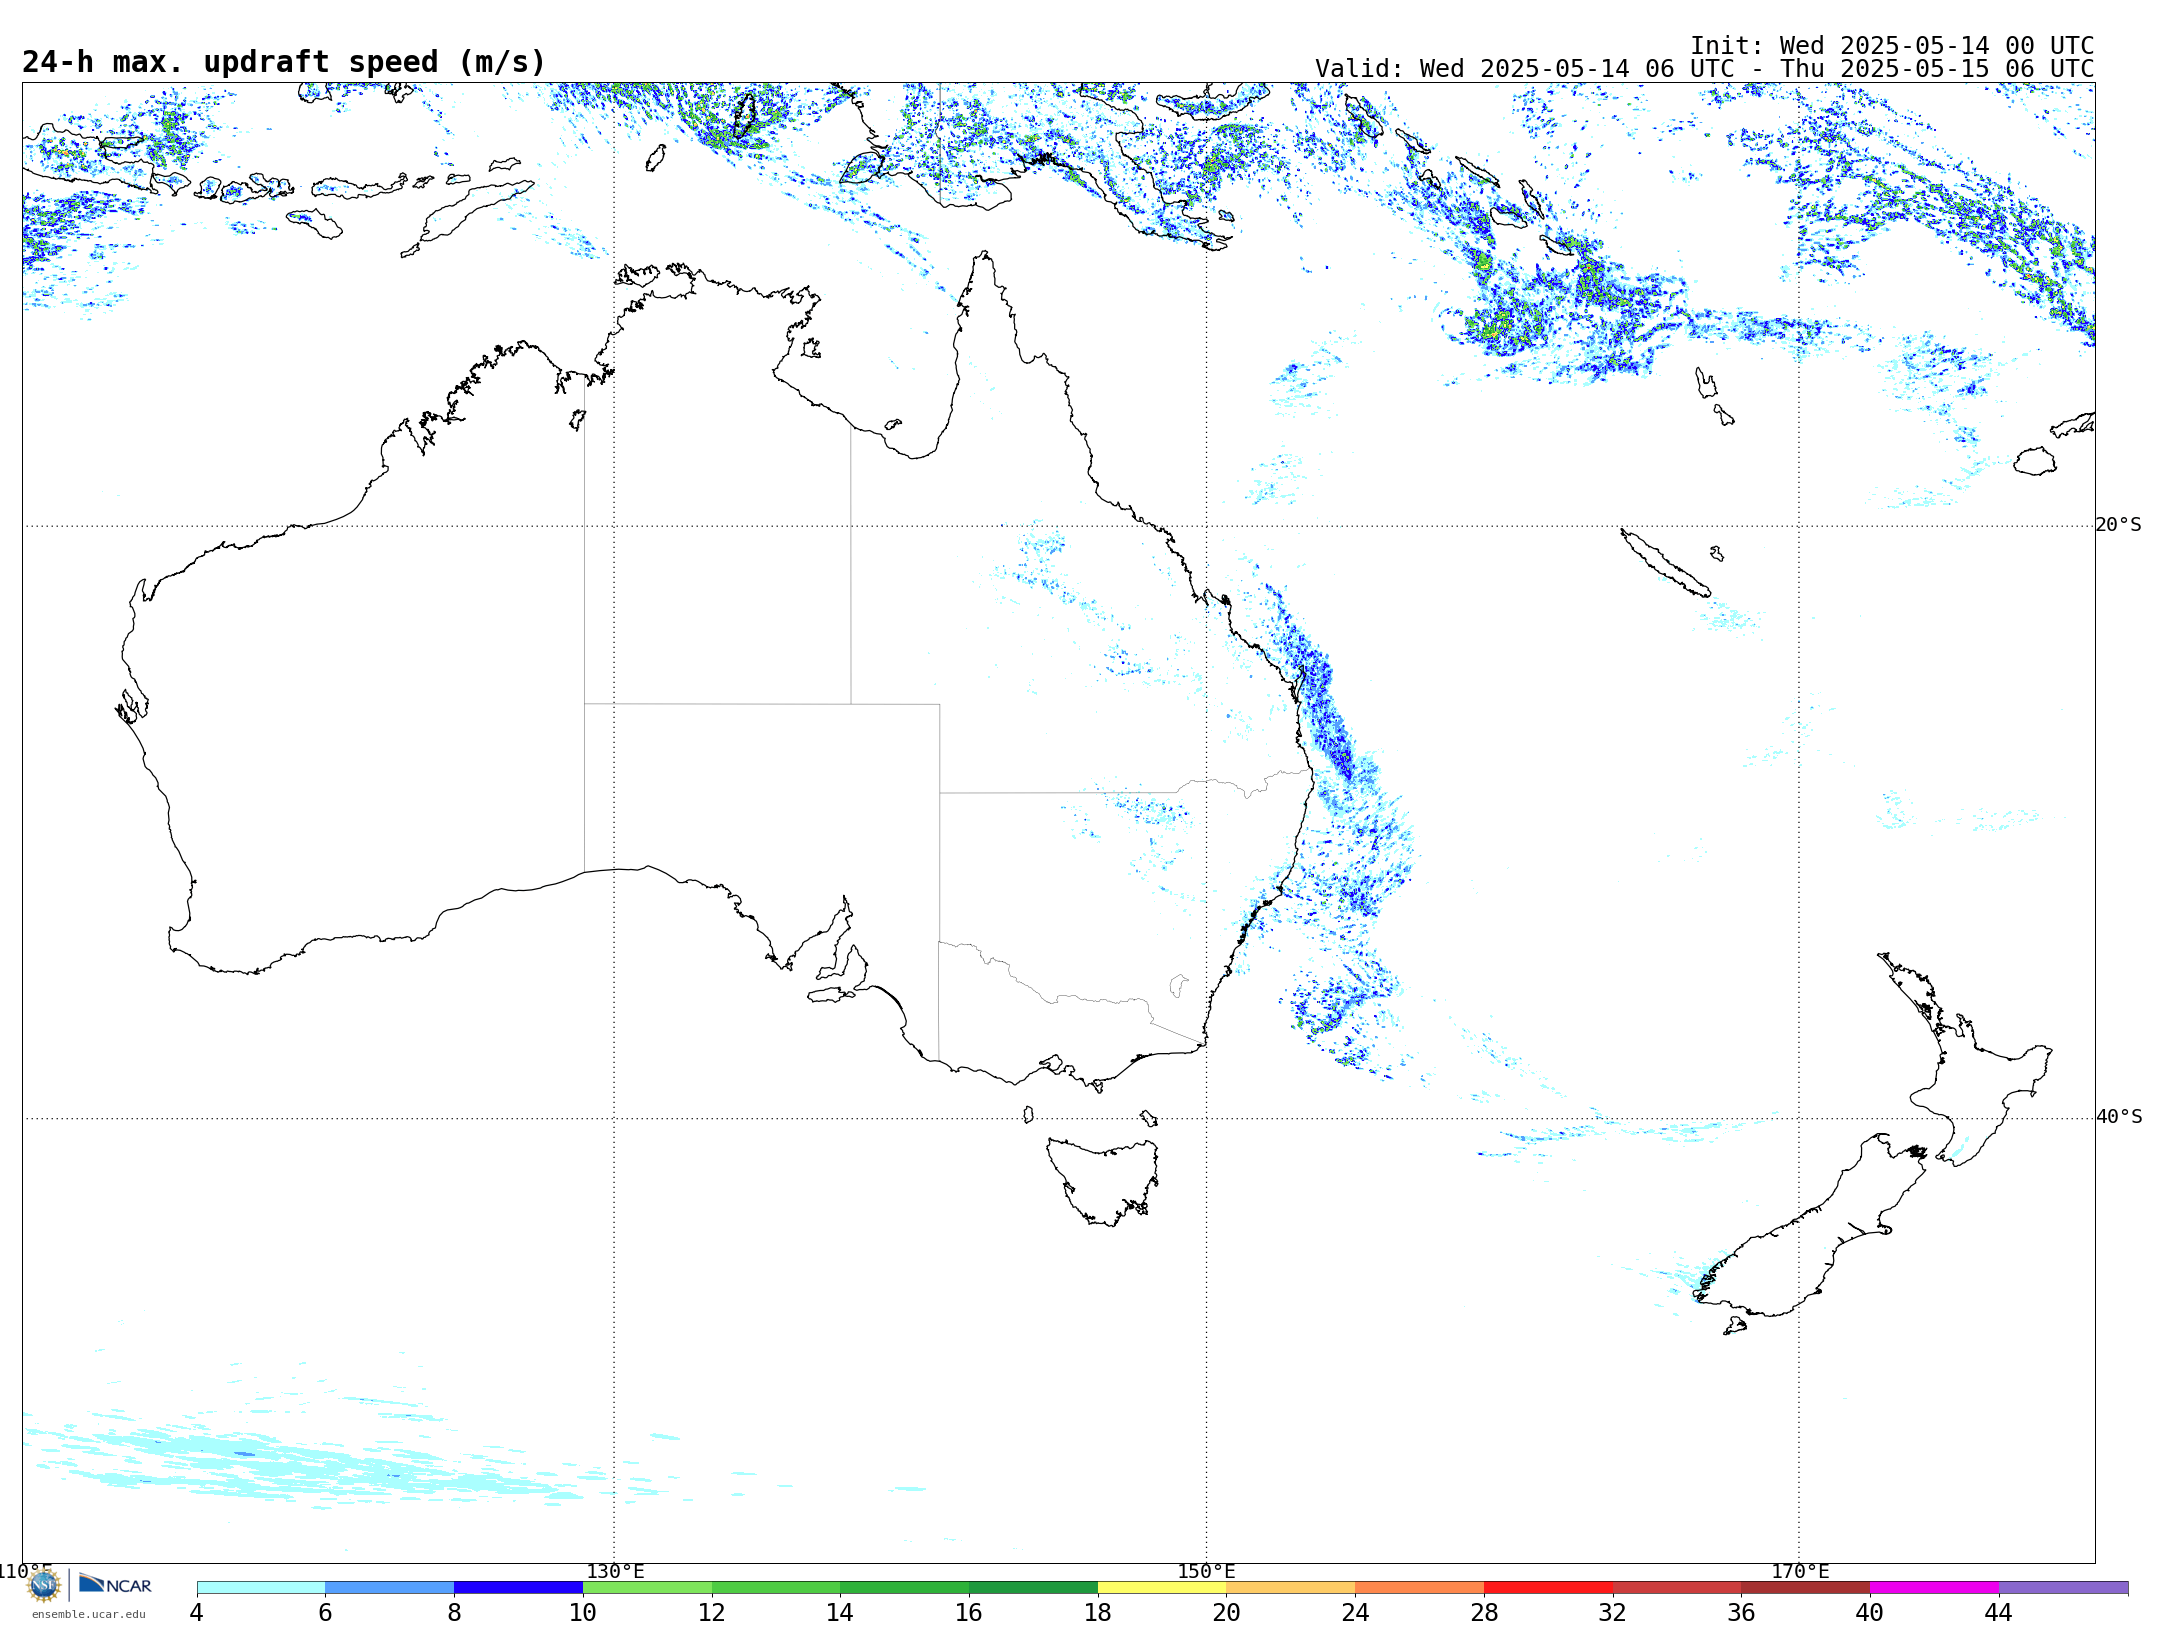Click the 24-h max. updraft speed title
2160x1626 pixels.
284,62
